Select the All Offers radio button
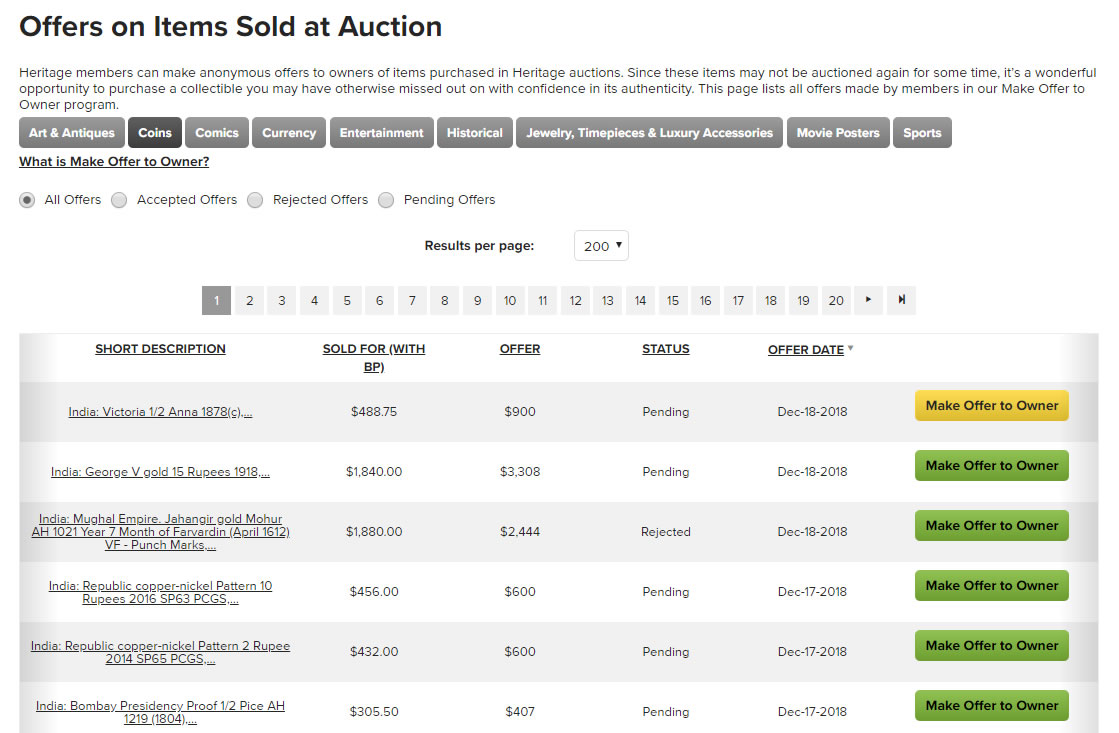This screenshot has width=1119, height=733. point(27,200)
